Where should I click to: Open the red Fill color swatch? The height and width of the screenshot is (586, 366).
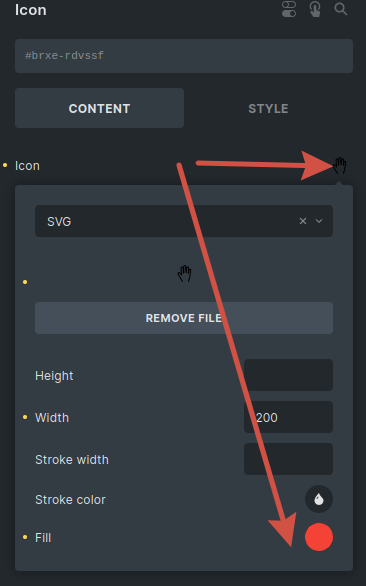coord(319,537)
